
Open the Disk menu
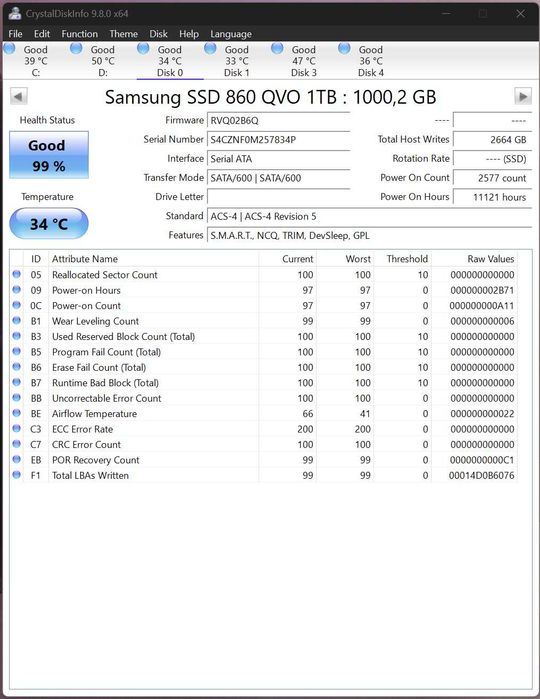(158, 34)
